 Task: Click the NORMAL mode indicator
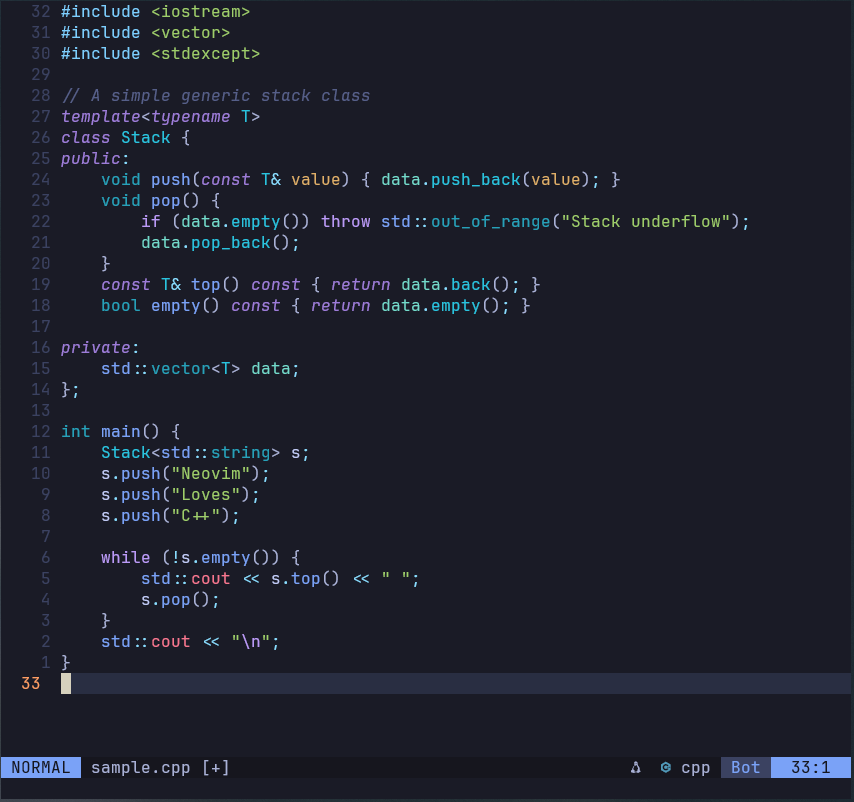[x=41, y=768]
